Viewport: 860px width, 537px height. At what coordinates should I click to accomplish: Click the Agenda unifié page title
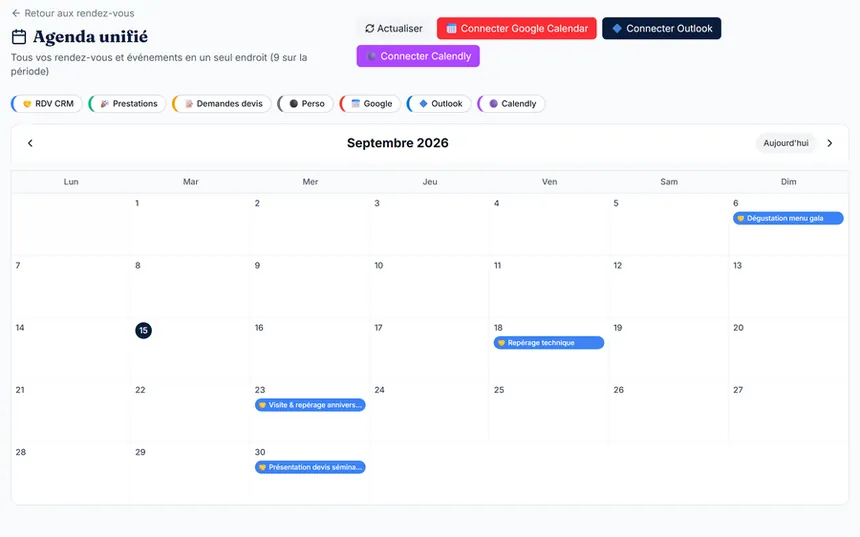pos(90,37)
